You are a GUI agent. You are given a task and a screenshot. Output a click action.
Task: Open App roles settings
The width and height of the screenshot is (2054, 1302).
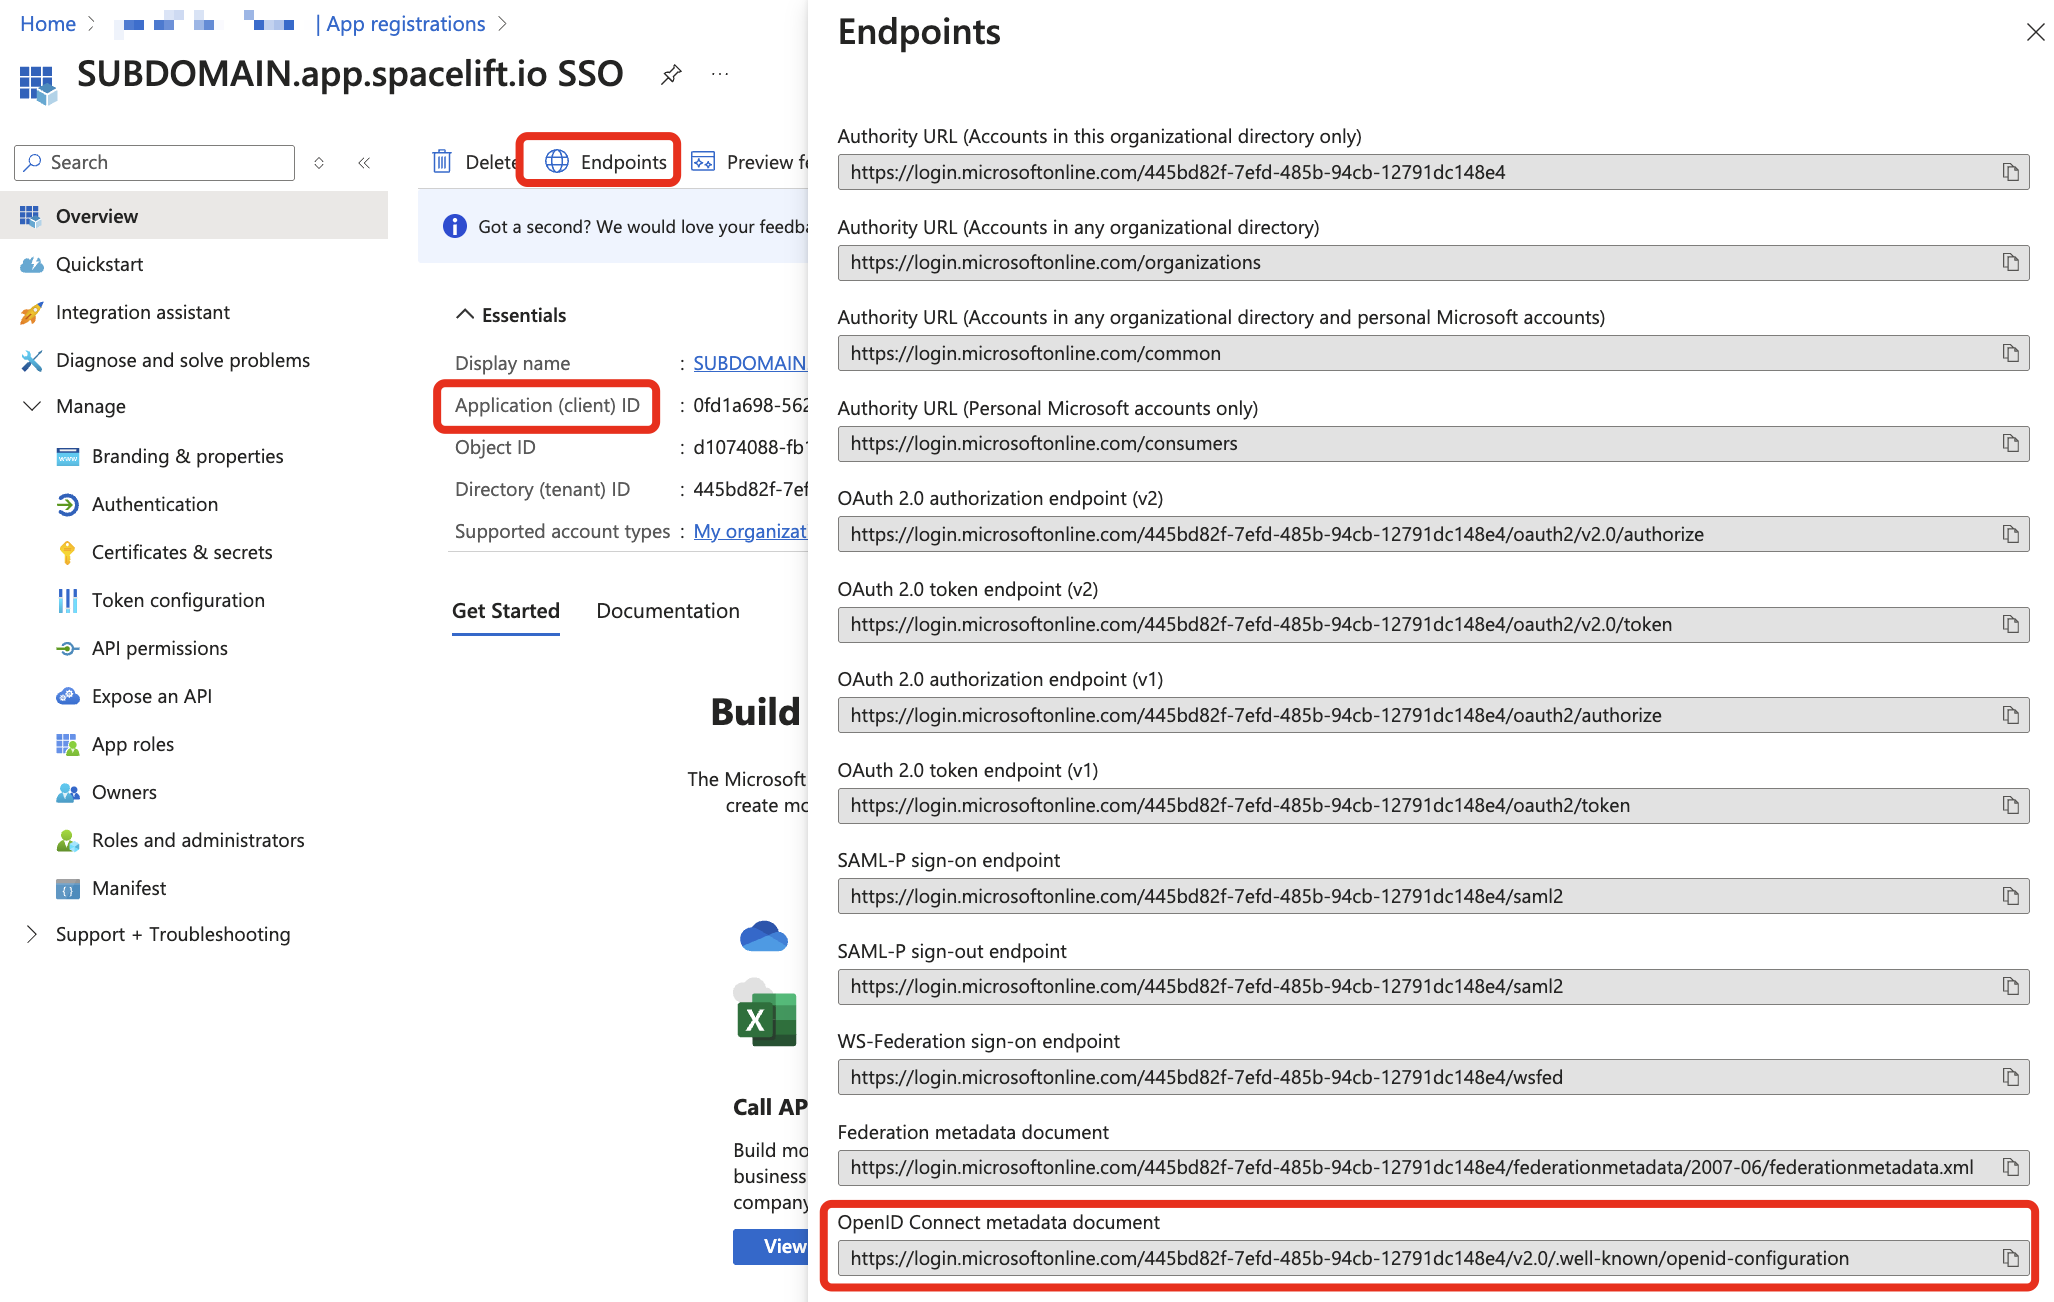131,744
